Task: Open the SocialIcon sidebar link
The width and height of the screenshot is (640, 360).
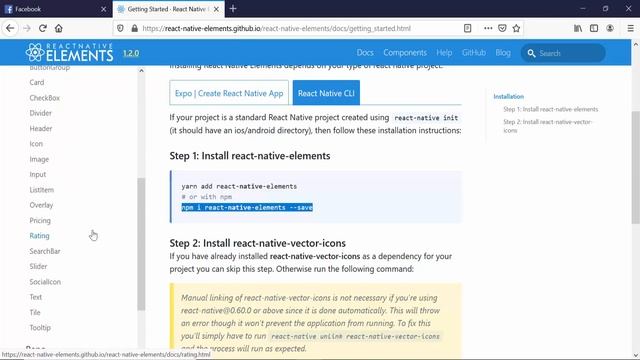Action: click(x=45, y=282)
